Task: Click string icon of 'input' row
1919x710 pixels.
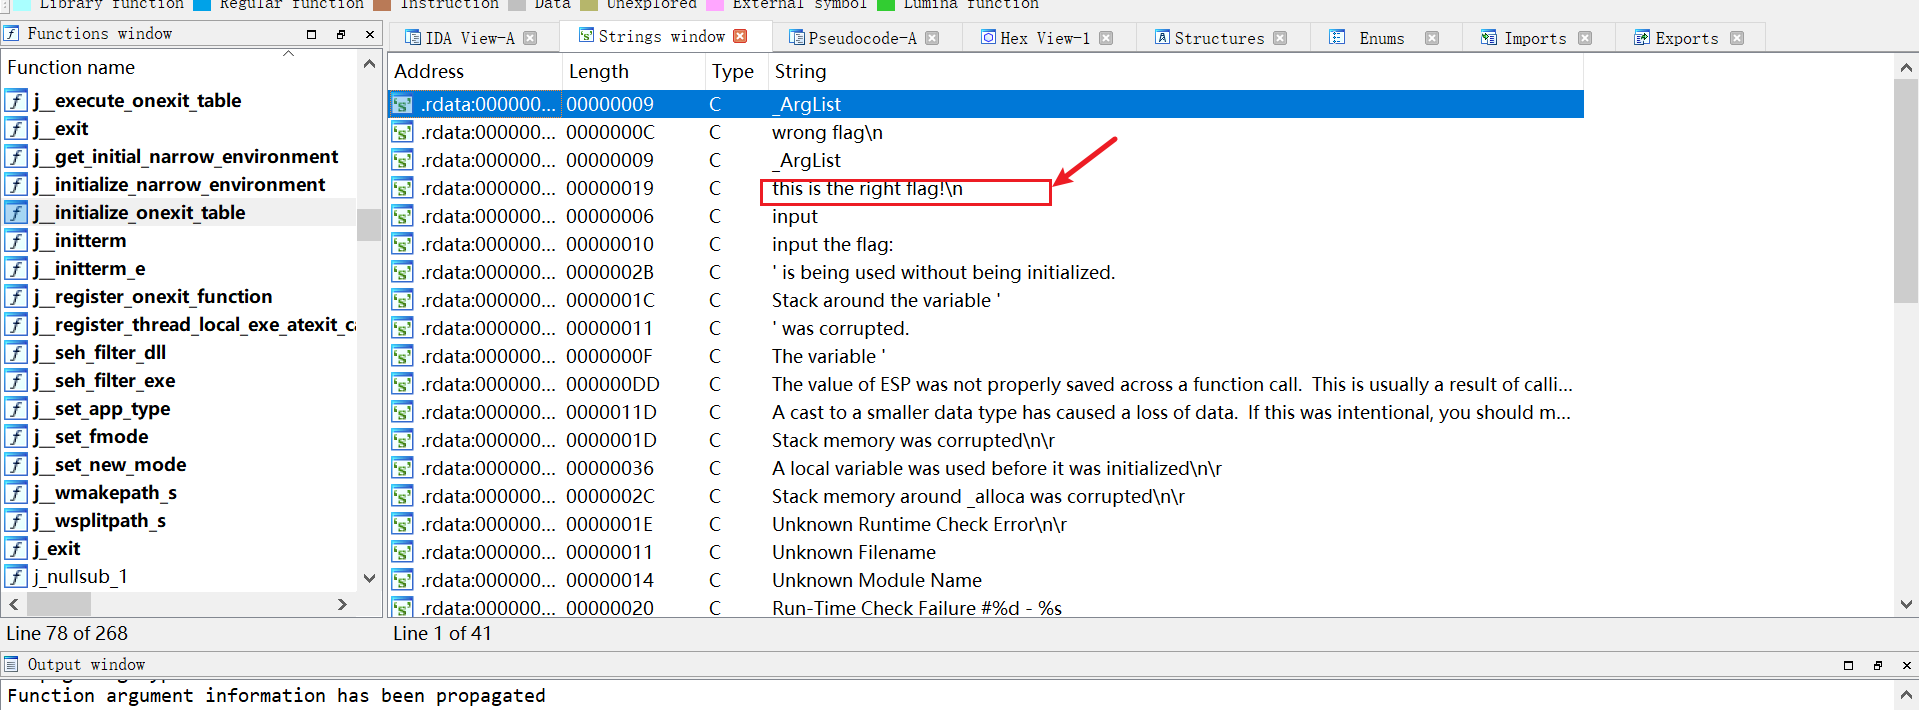Action: pos(402,216)
